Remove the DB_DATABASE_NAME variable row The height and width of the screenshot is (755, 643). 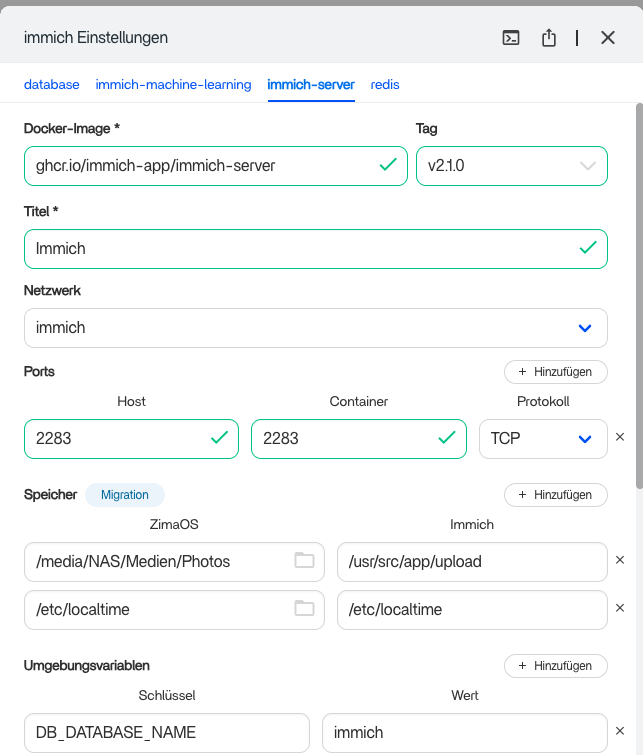[619, 732]
